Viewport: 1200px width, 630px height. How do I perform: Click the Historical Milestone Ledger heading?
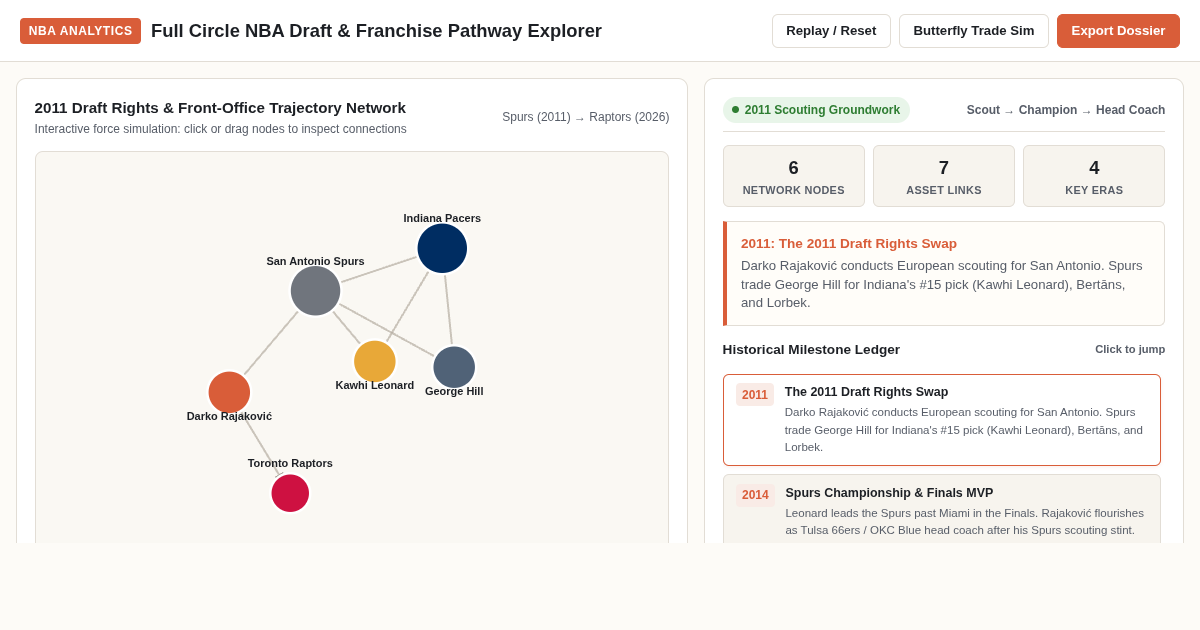pos(811,349)
